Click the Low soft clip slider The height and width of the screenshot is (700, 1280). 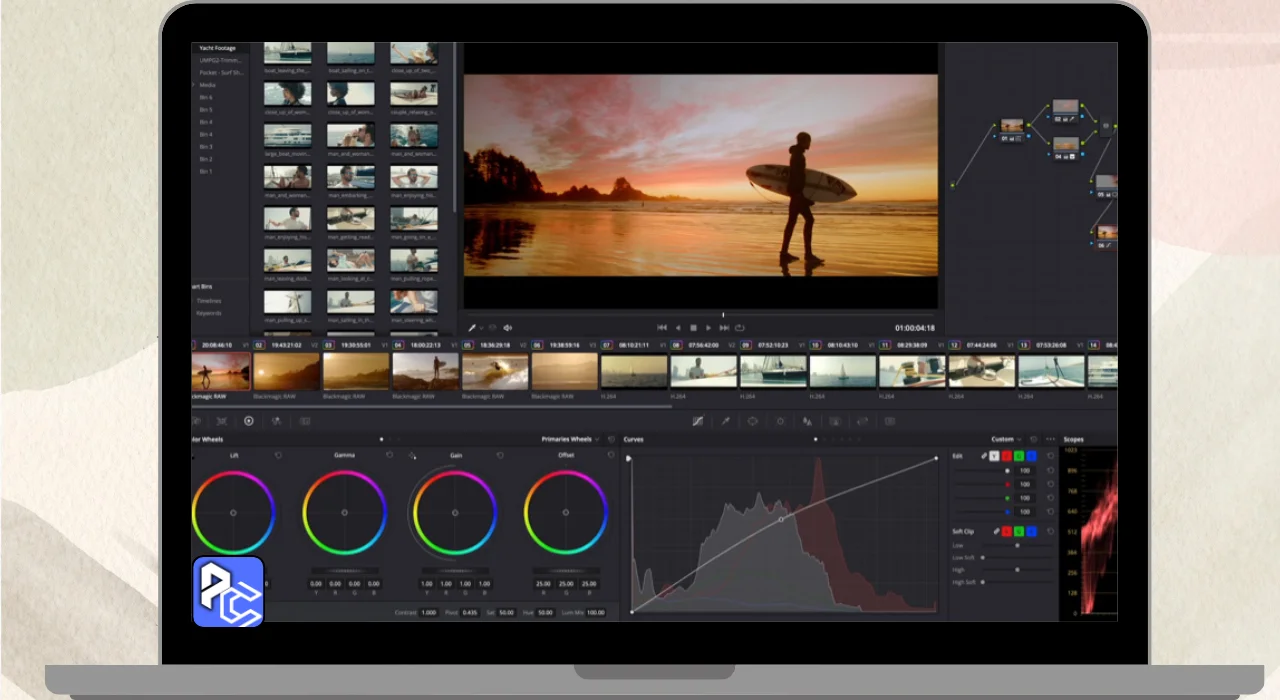(1018, 546)
